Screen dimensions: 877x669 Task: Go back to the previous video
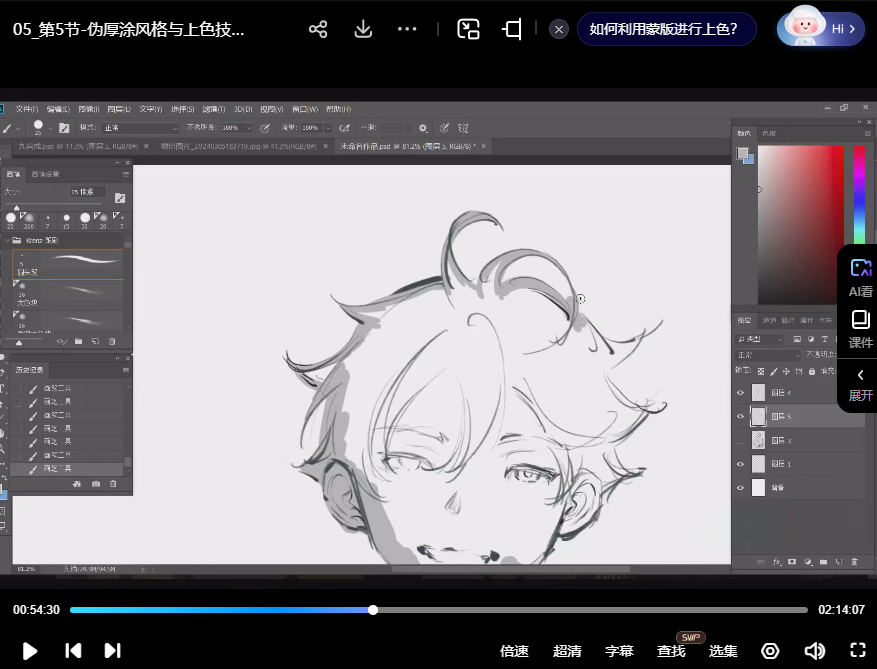[73, 651]
